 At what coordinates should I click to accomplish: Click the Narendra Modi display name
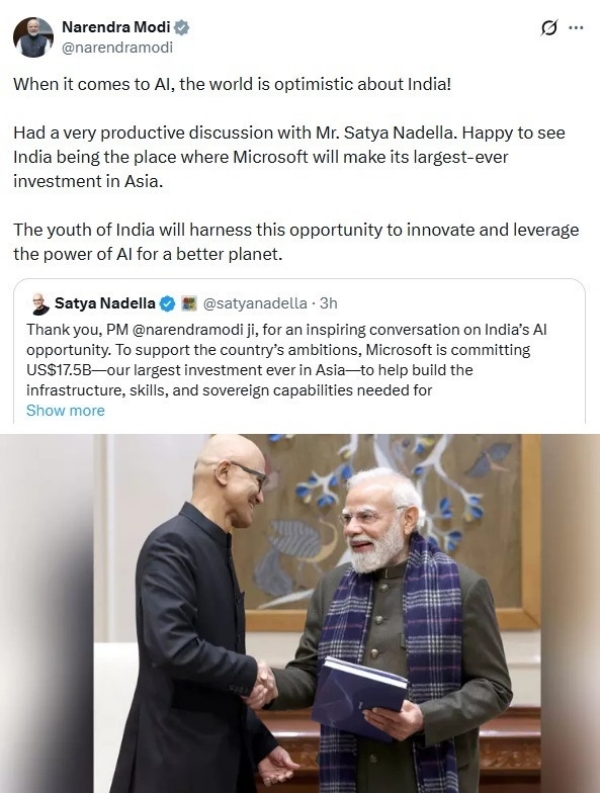click(x=116, y=27)
